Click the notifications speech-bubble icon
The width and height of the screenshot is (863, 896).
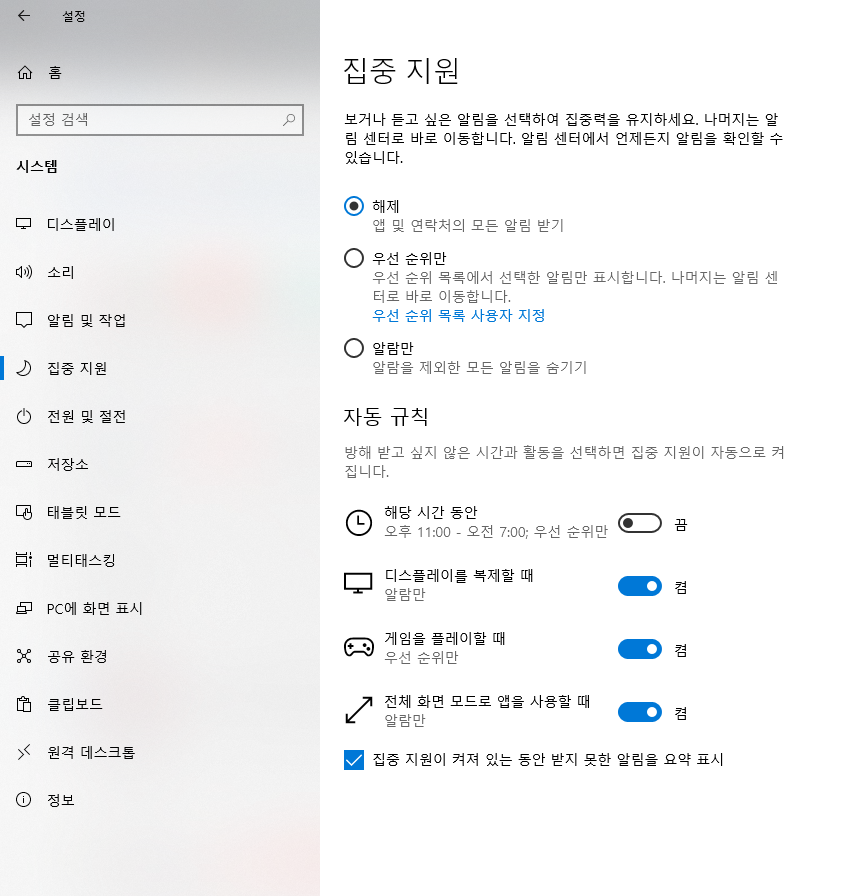pos(24,320)
